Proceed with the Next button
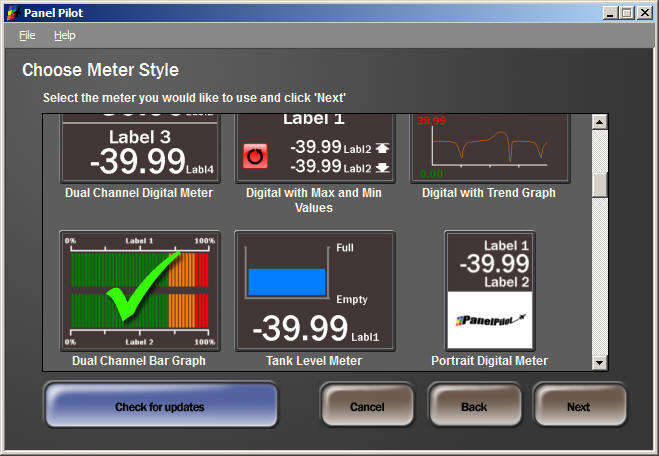This screenshot has width=659, height=456. (x=578, y=407)
